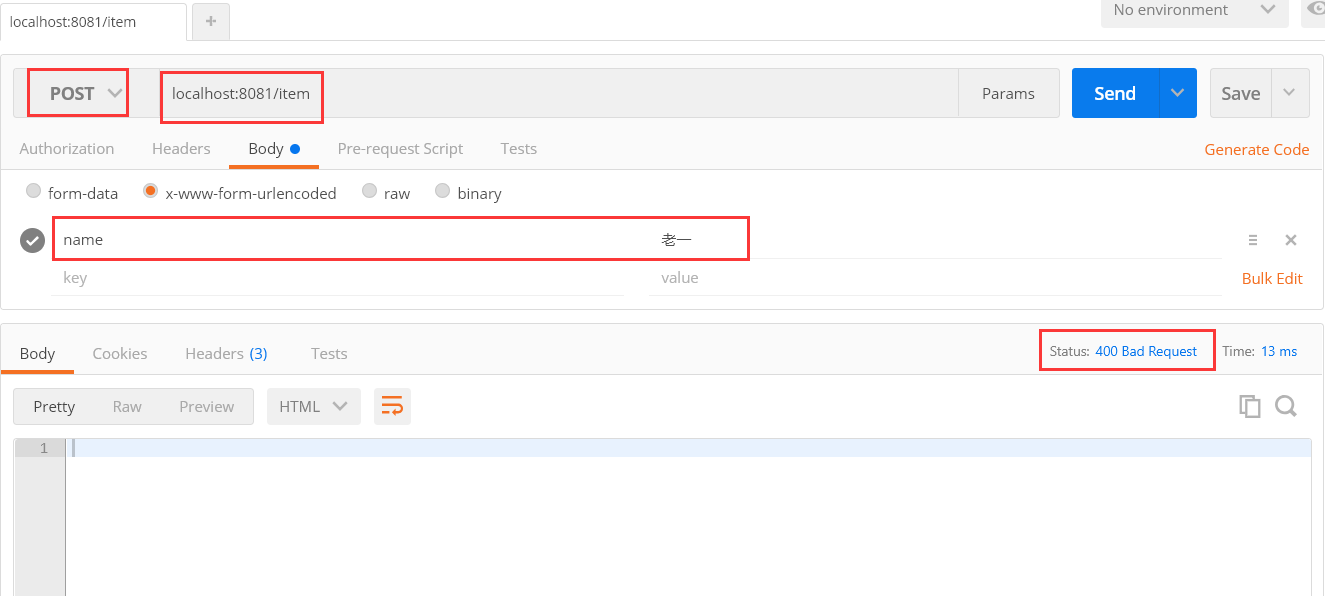Open the No environment dropdown
The height and width of the screenshot is (596, 1325).
[x=1194, y=10]
